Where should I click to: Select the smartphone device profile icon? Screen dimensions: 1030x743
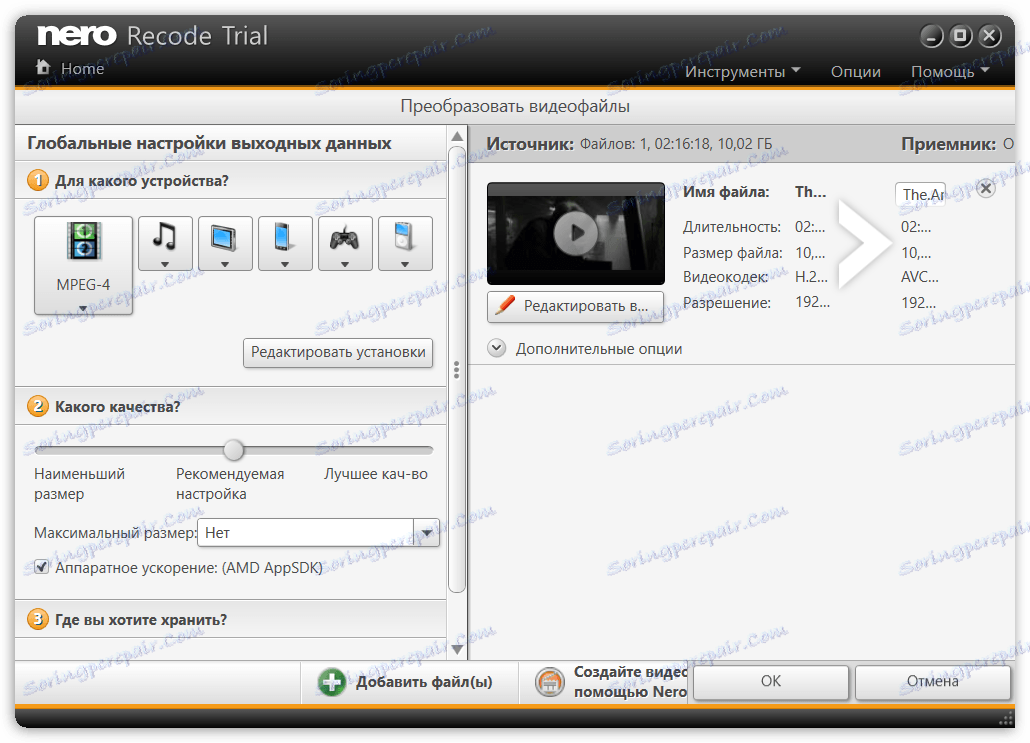[x=284, y=238]
